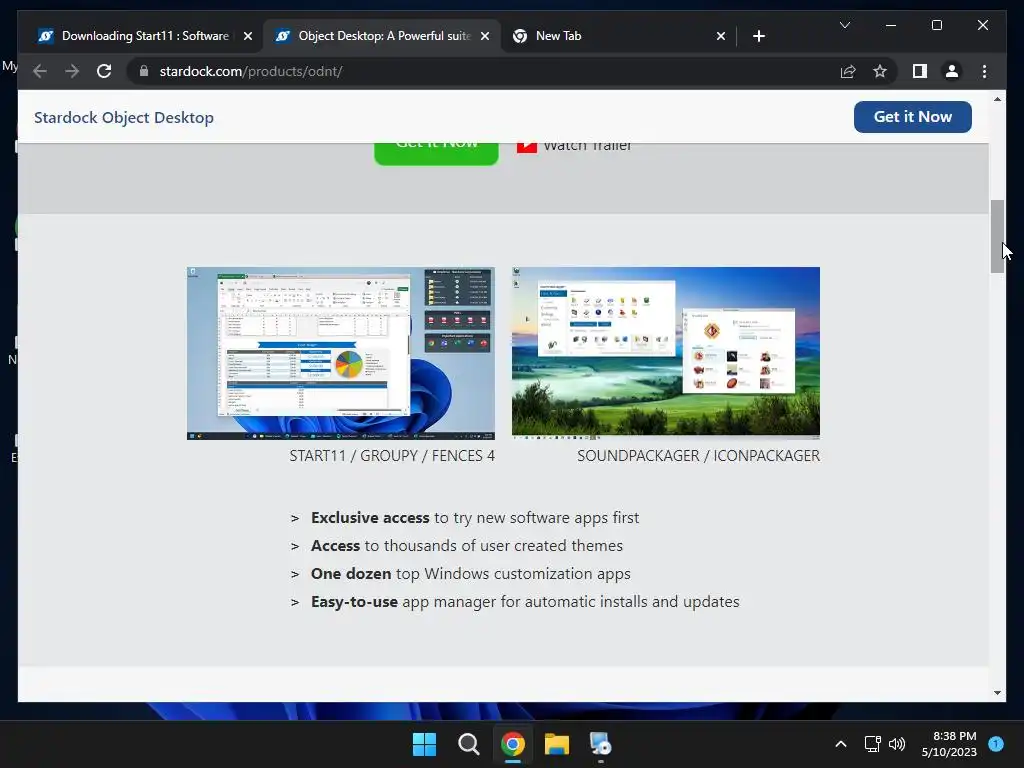The image size is (1024, 768).
Task: Close the New Tab tab
Action: coord(720,36)
